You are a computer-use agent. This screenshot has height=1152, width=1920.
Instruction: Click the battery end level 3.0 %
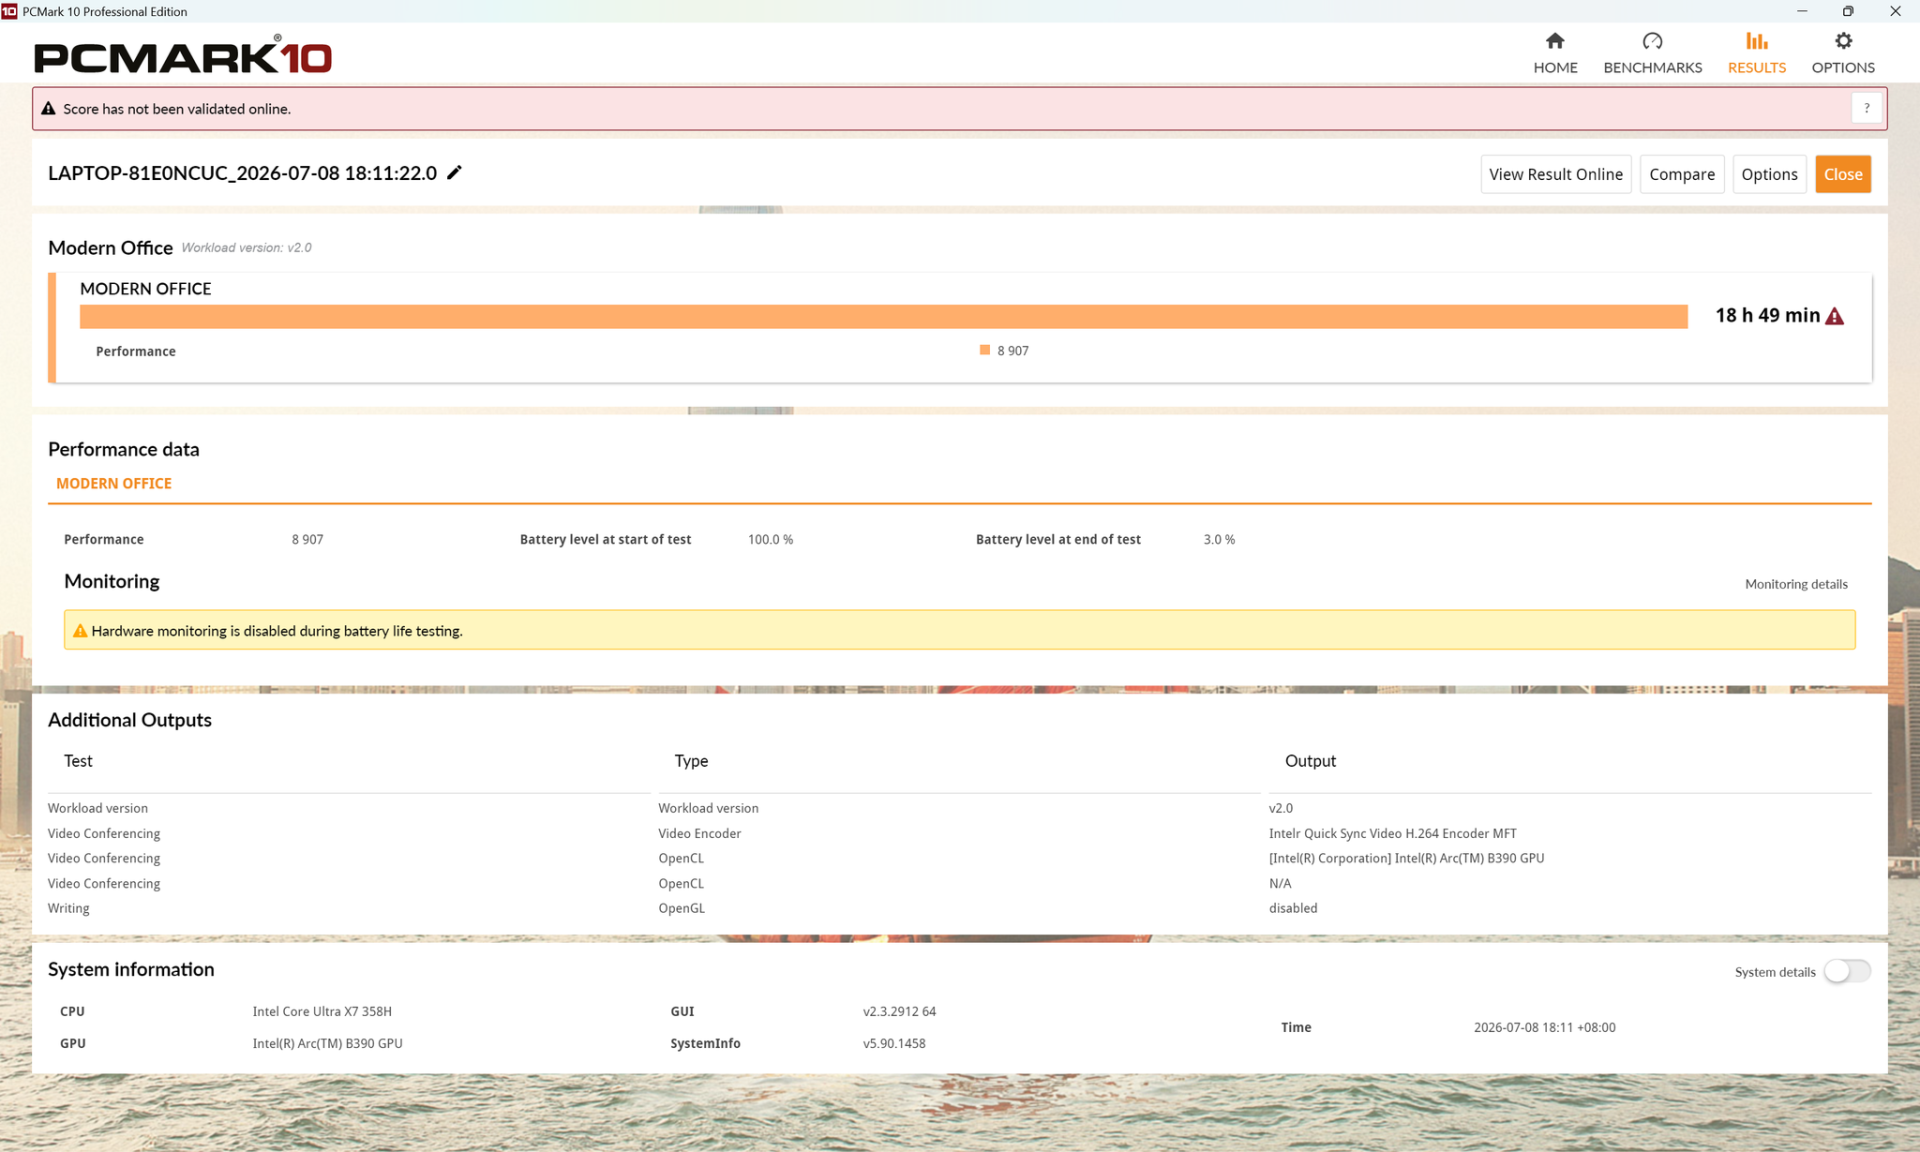click(1219, 539)
